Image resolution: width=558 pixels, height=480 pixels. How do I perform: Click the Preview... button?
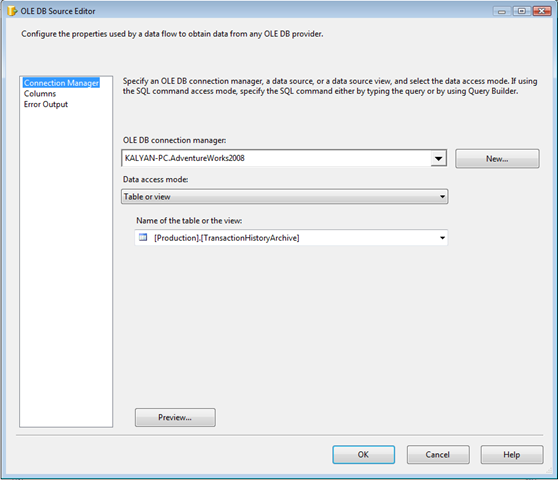click(x=175, y=417)
